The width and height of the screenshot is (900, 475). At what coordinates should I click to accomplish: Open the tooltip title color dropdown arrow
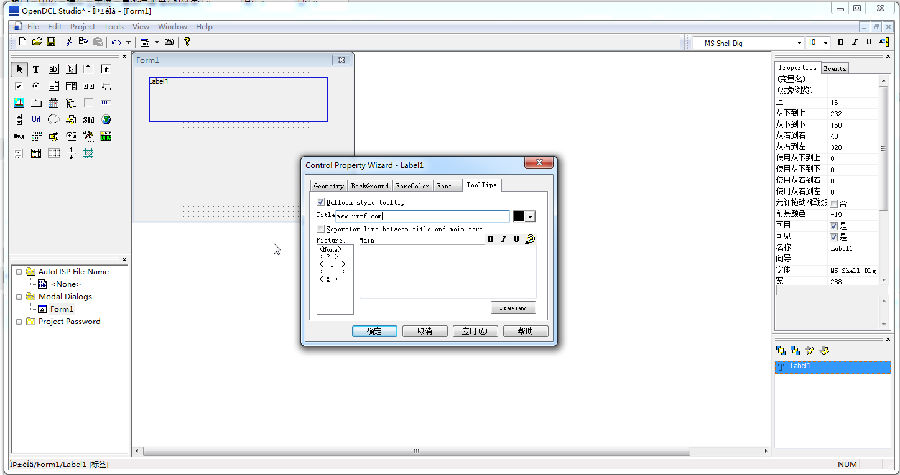click(530, 216)
